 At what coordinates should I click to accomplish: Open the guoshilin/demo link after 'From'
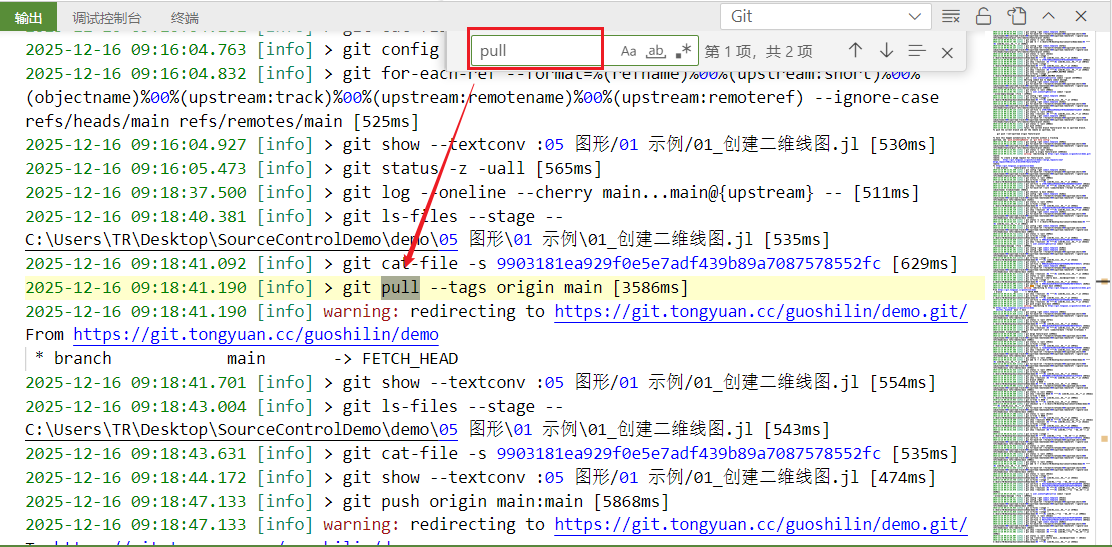(256, 335)
